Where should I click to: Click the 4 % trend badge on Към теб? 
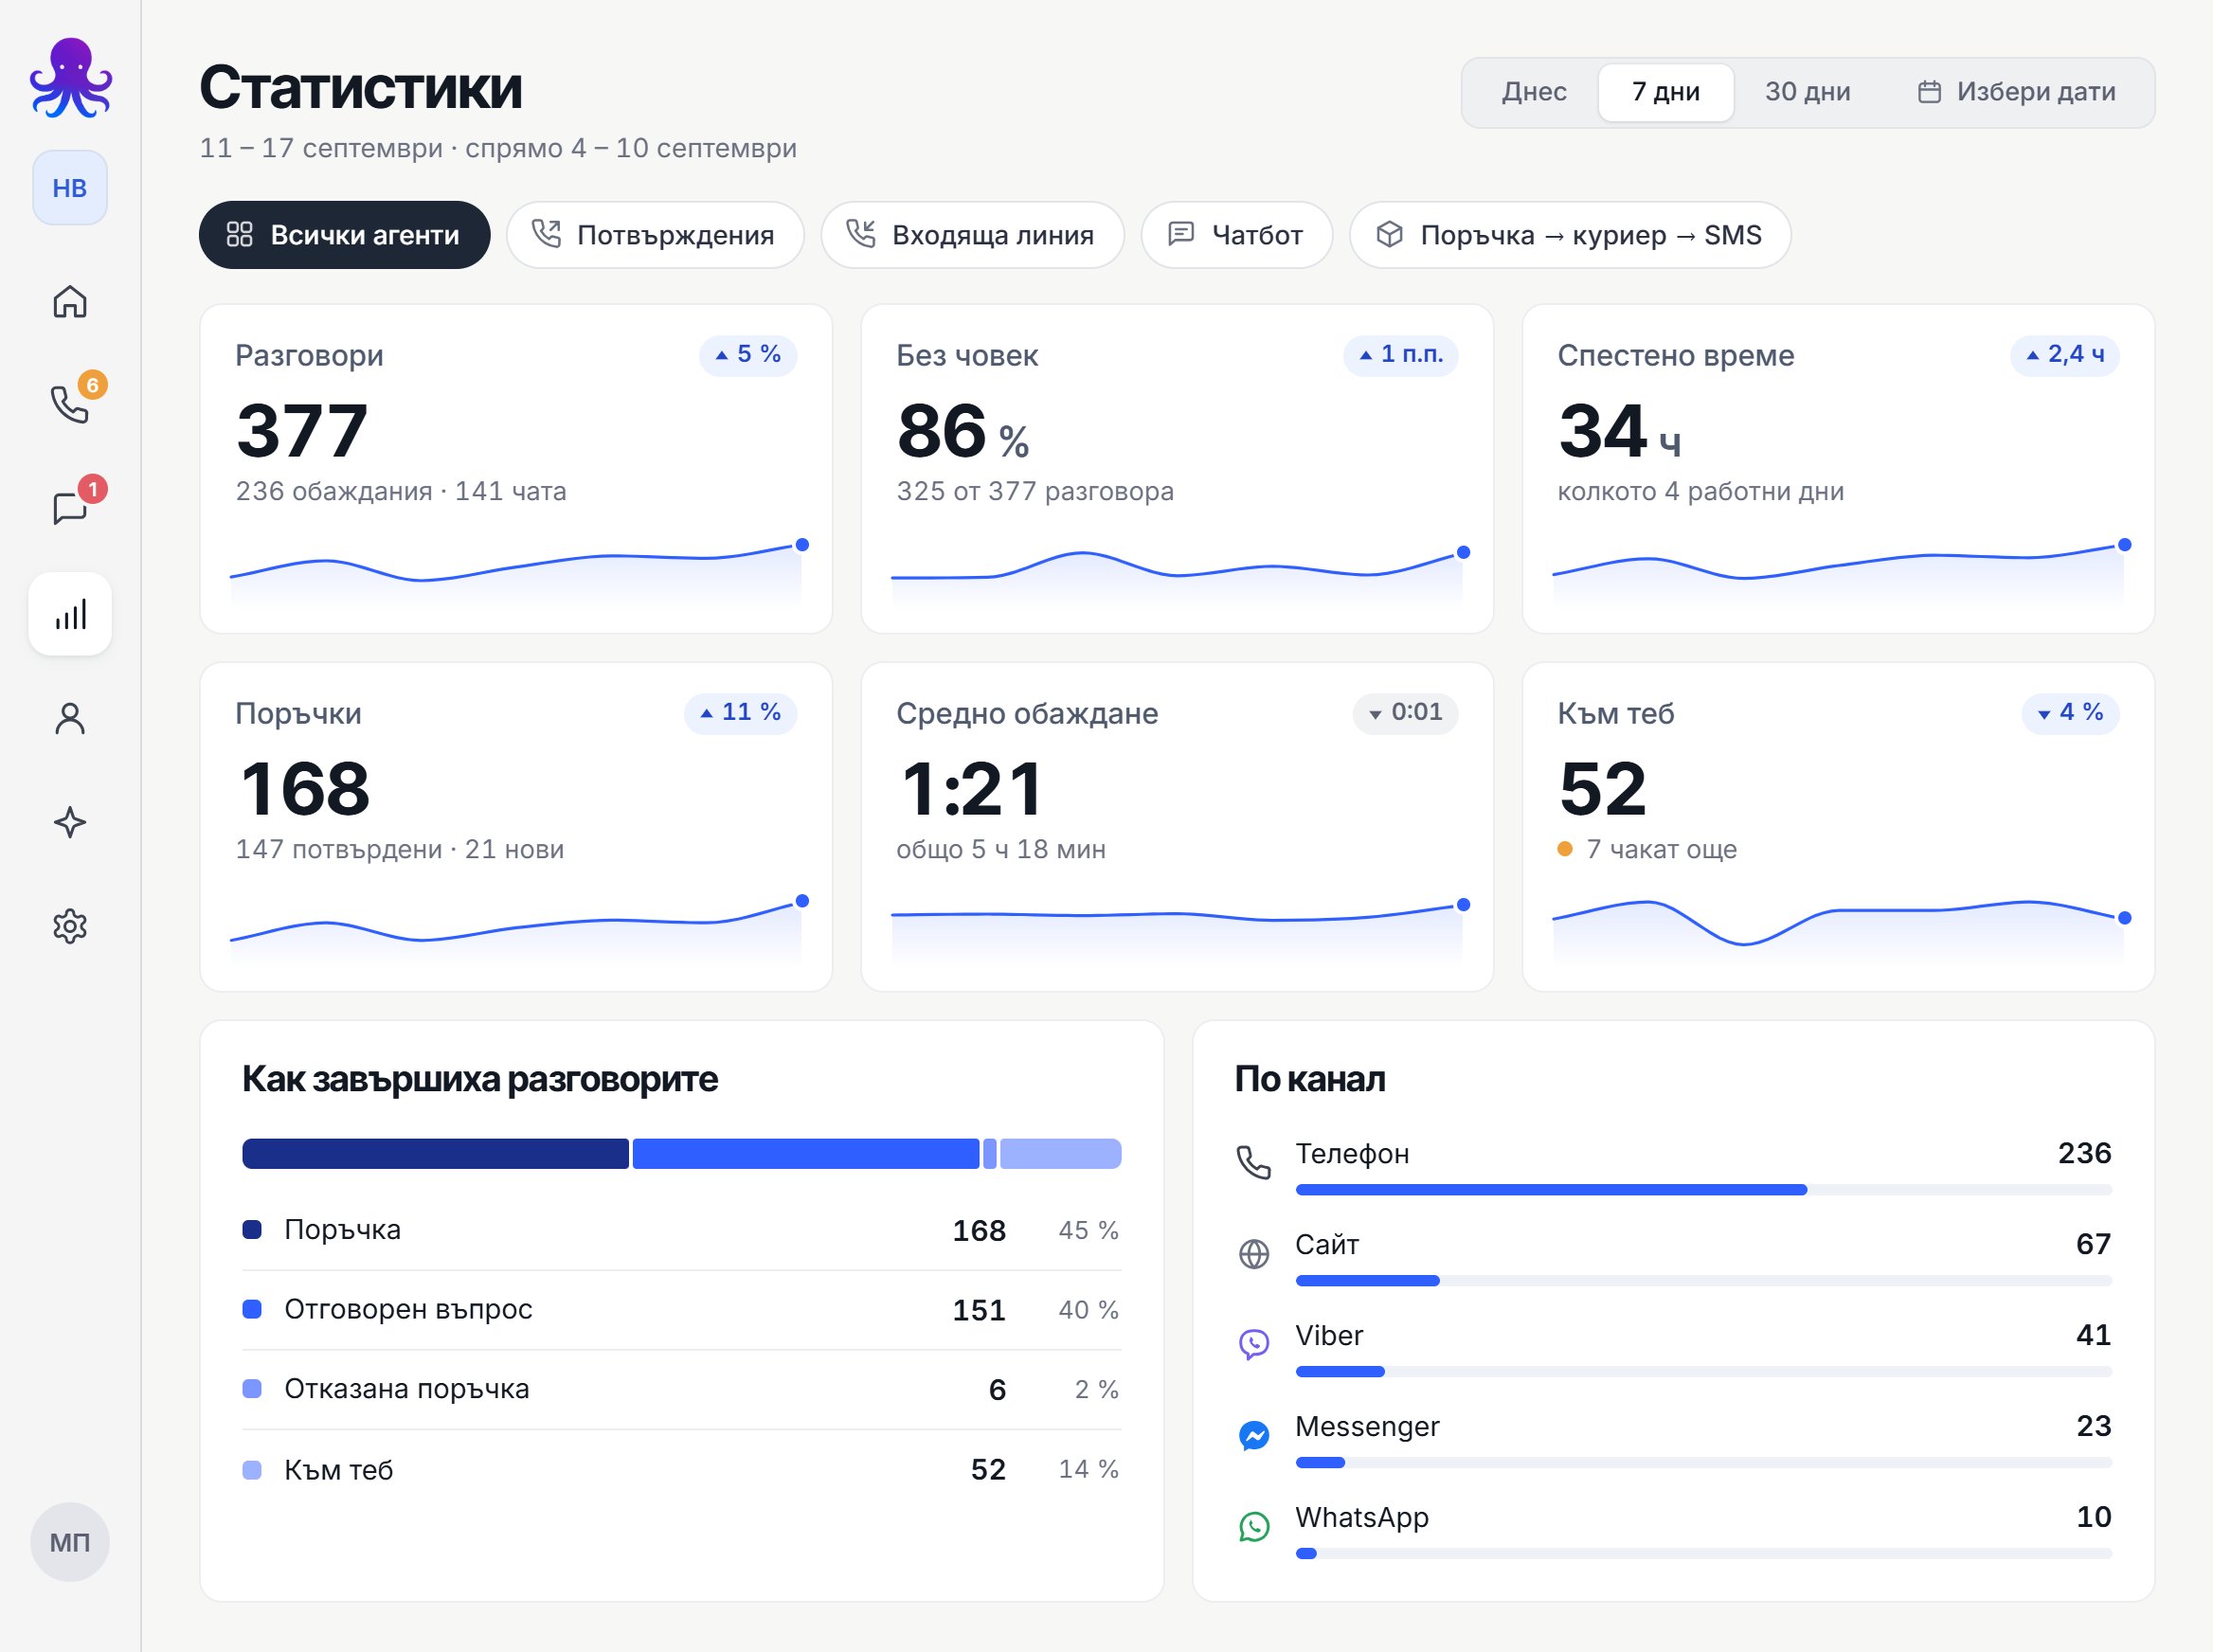point(2070,713)
